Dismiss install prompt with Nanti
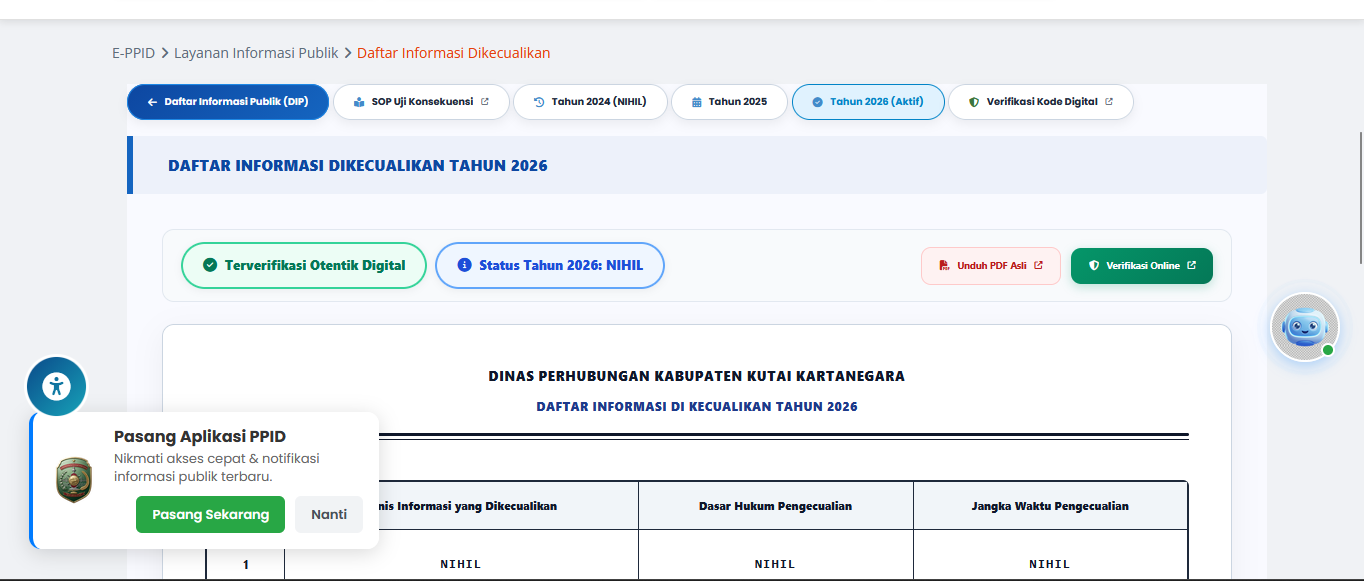 (329, 515)
